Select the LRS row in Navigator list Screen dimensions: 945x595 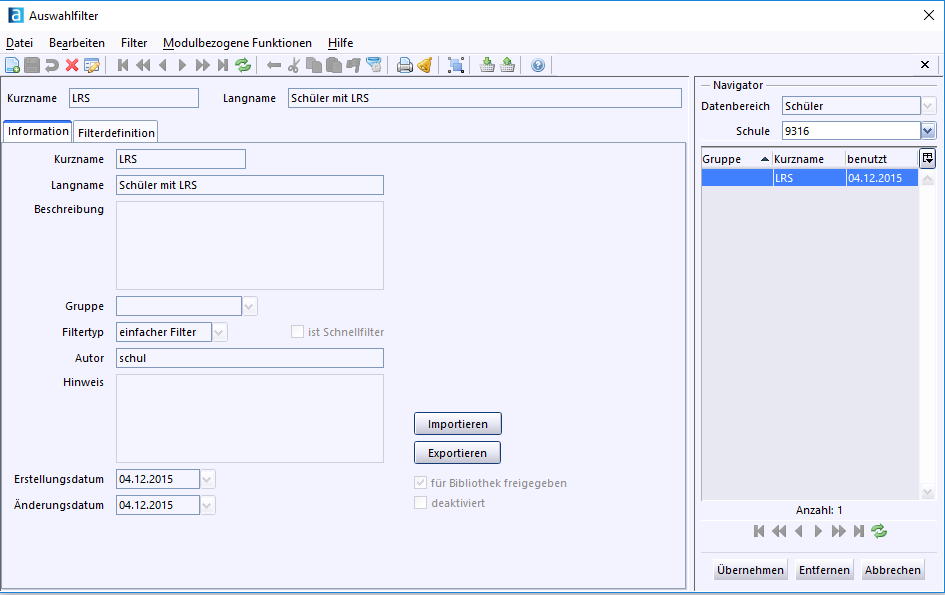click(x=809, y=178)
